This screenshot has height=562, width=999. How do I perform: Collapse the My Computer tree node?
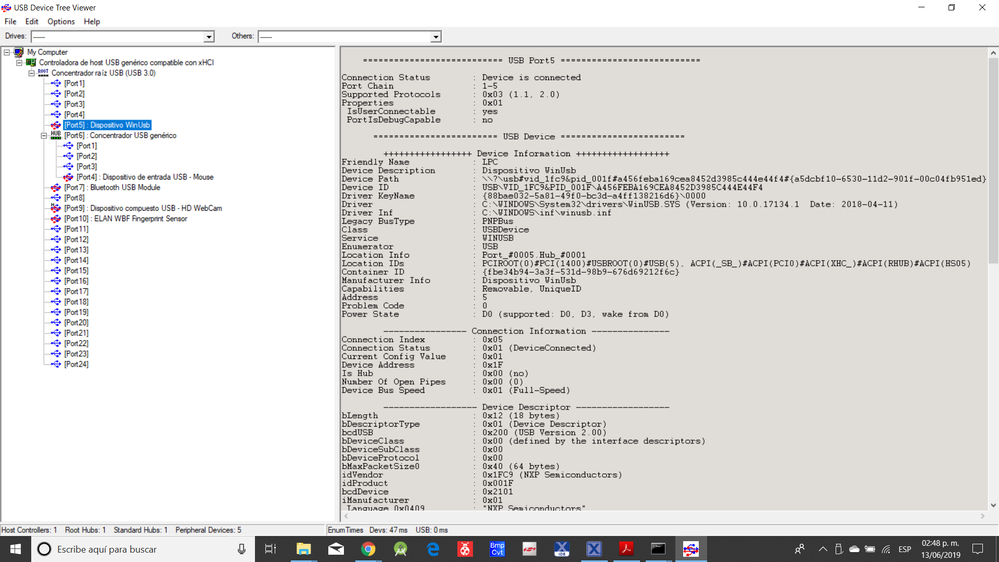[x=7, y=52]
